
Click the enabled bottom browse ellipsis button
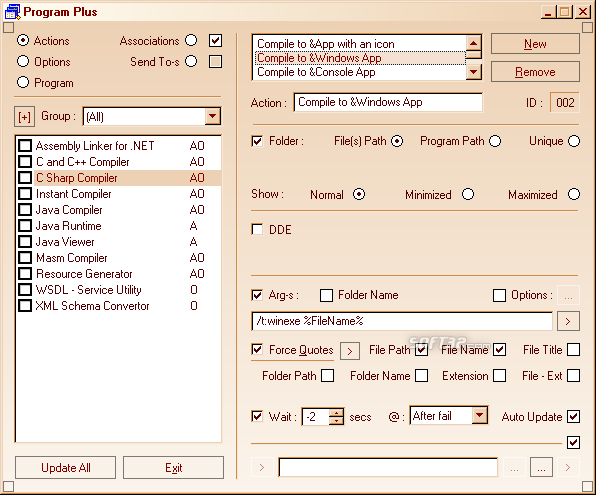coord(541,468)
